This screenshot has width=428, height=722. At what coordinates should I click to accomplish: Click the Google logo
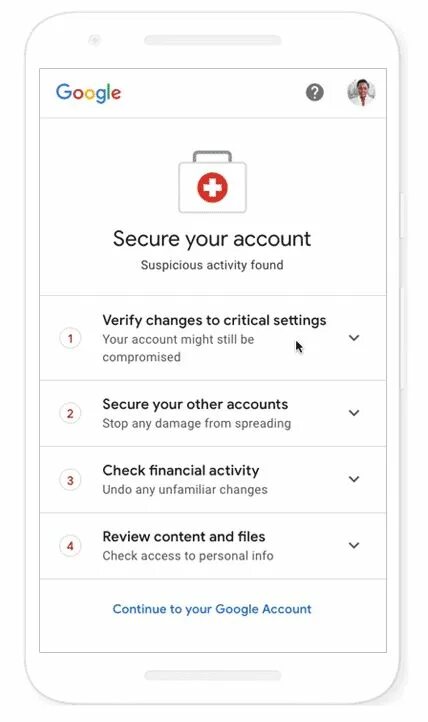(88, 93)
